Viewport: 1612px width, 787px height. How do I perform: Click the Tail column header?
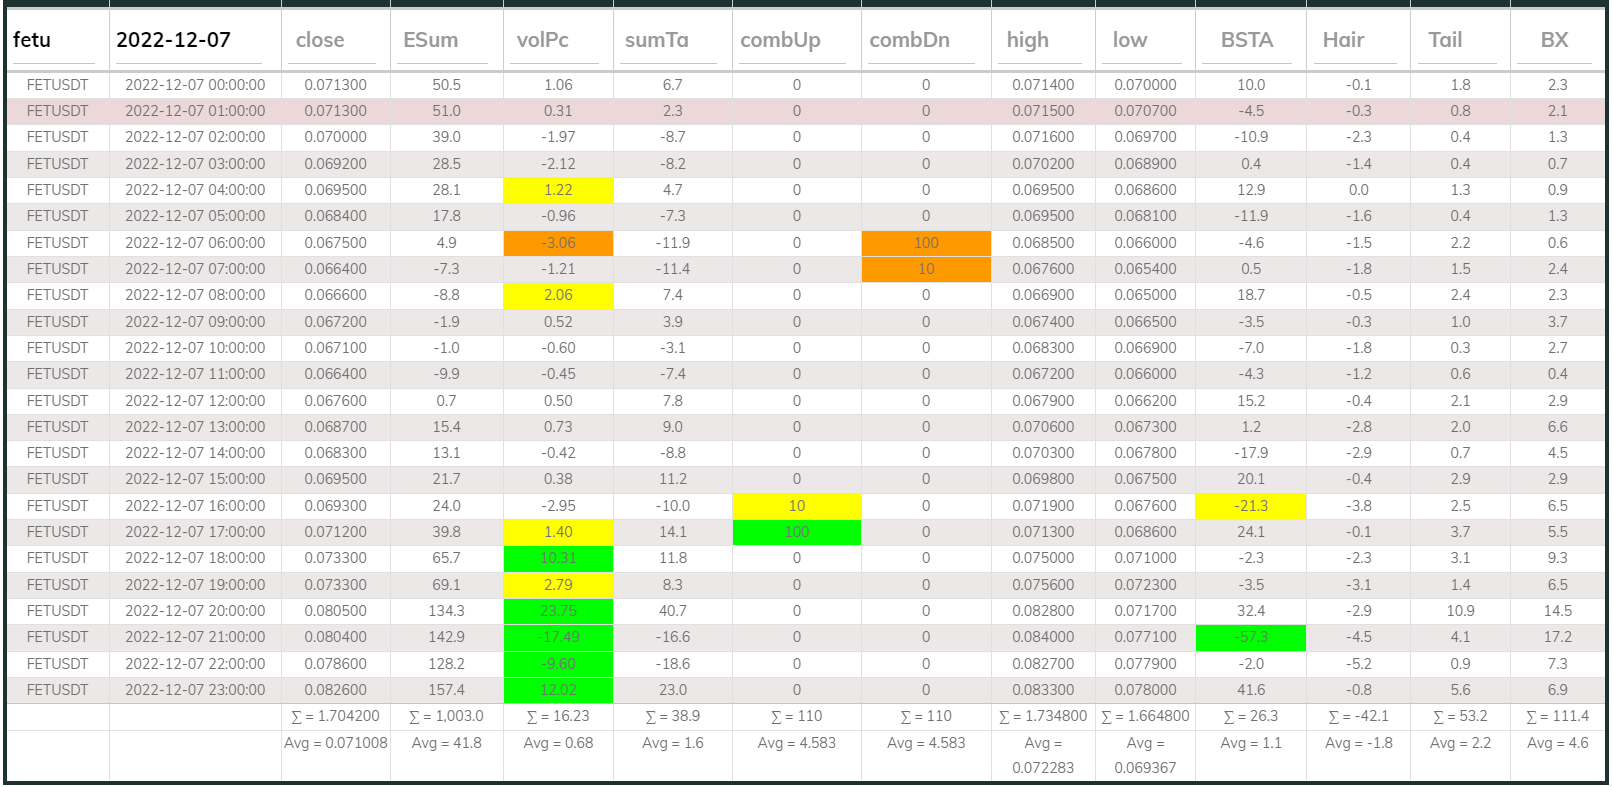pyautogui.click(x=1445, y=40)
